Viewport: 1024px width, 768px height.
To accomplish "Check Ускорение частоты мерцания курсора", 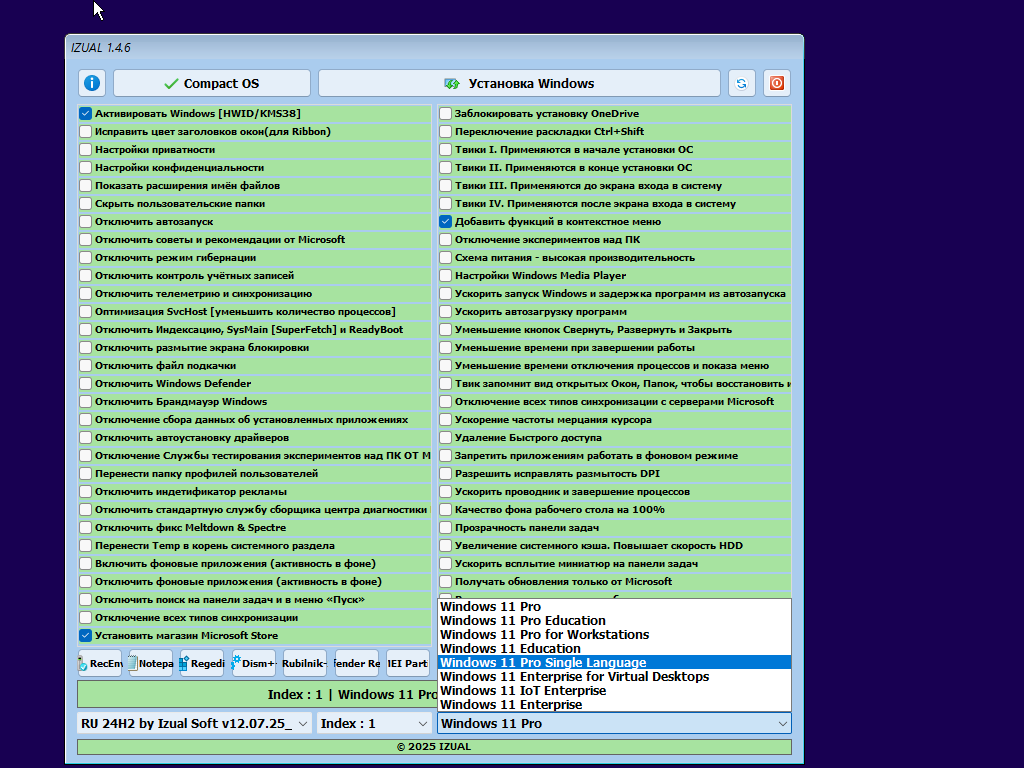I will point(445,419).
